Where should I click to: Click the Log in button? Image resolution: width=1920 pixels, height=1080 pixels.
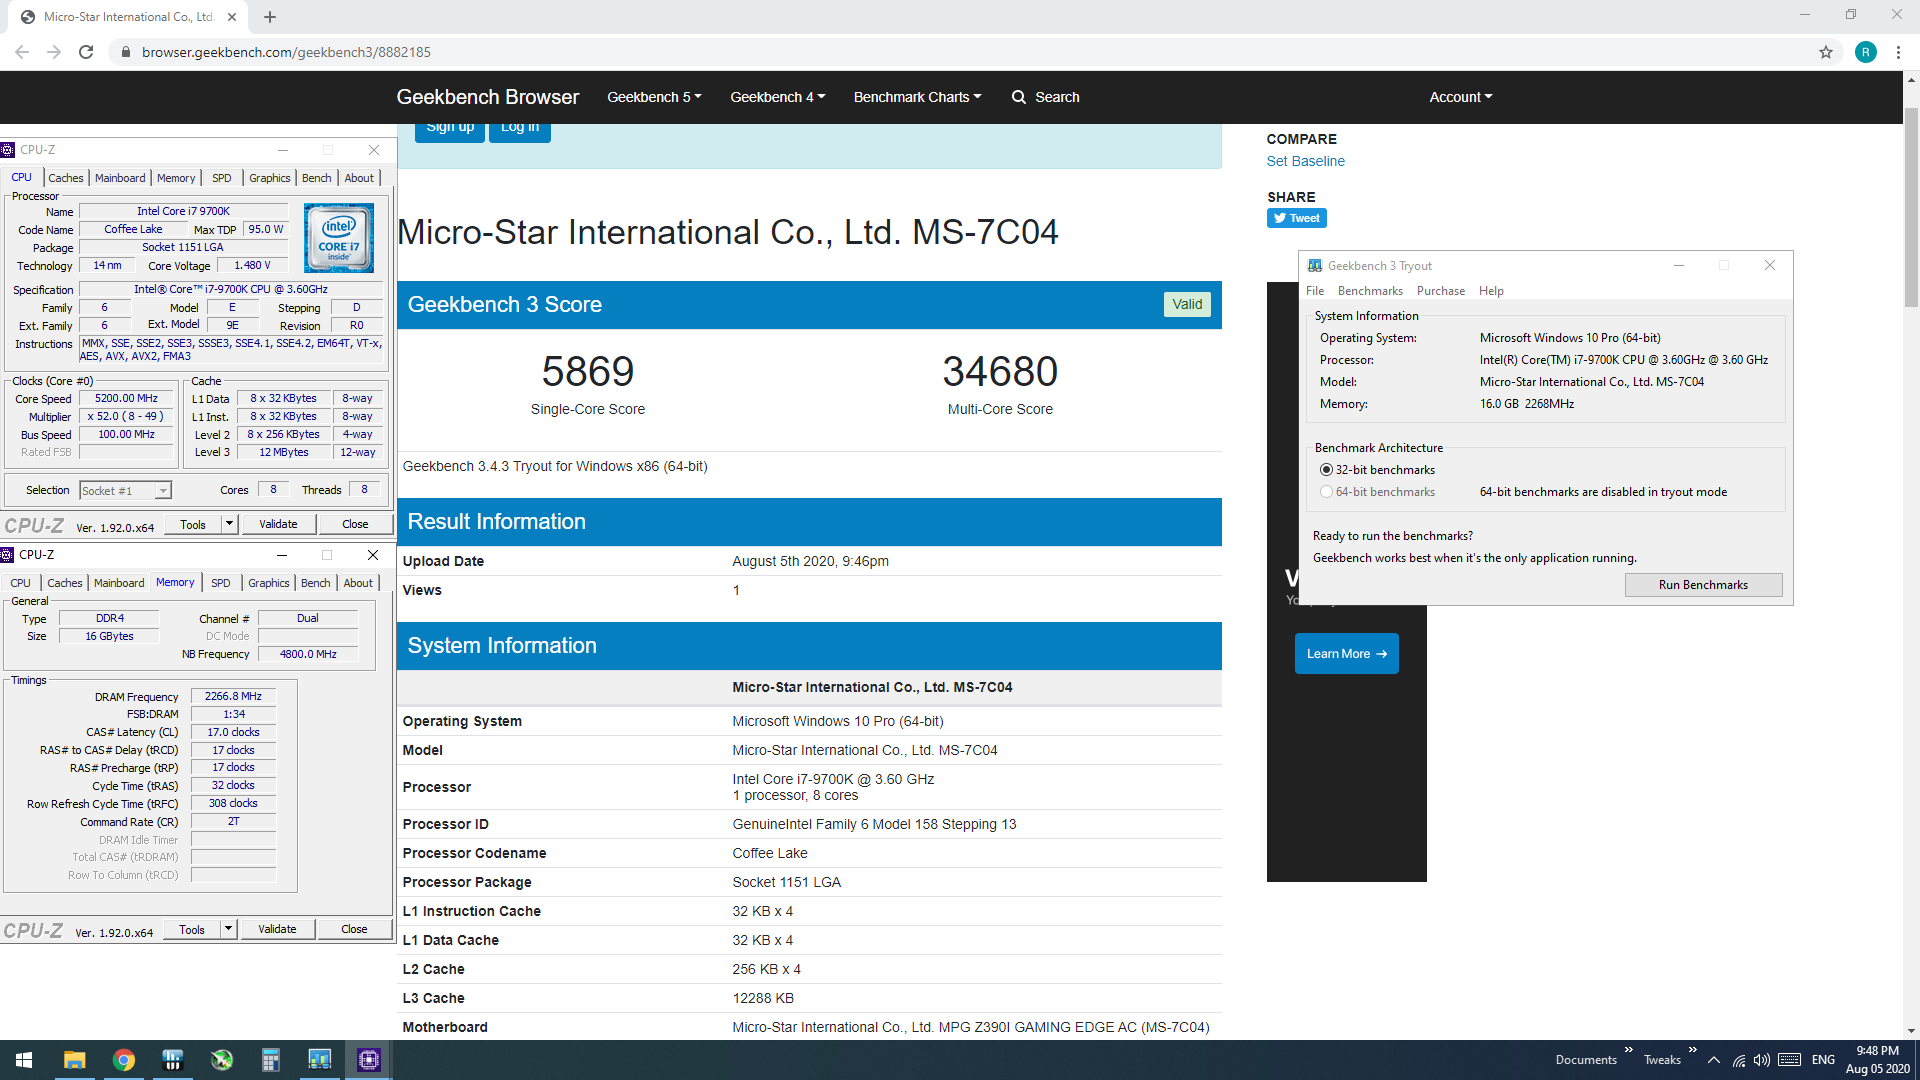coord(519,128)
